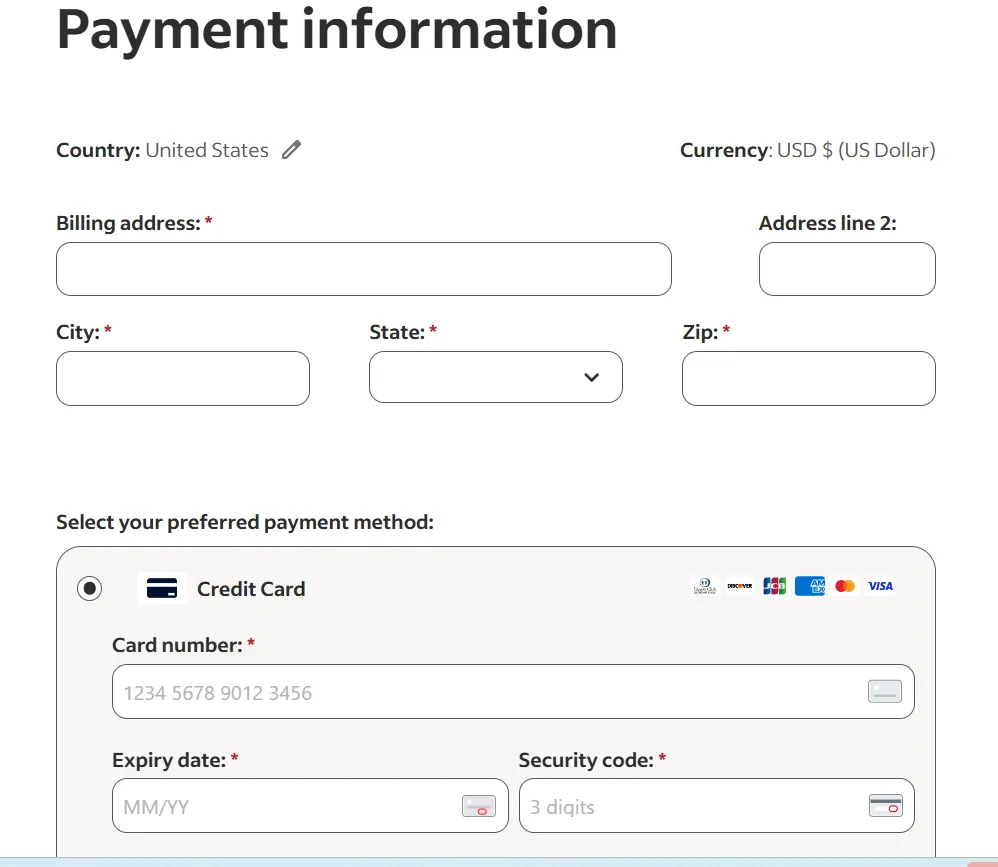
Task: Click the Diners Club brand icon
Action: [x=704, y=586]
